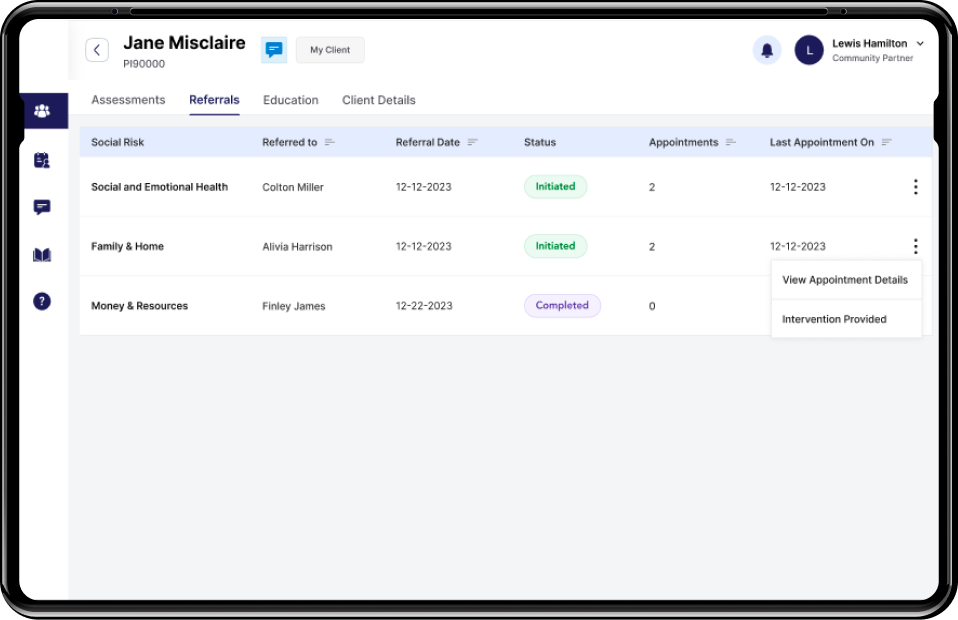Viewport: 958px width, 620px height.
Task: Click the back arrow button
Action: click(x=97, y=50)
